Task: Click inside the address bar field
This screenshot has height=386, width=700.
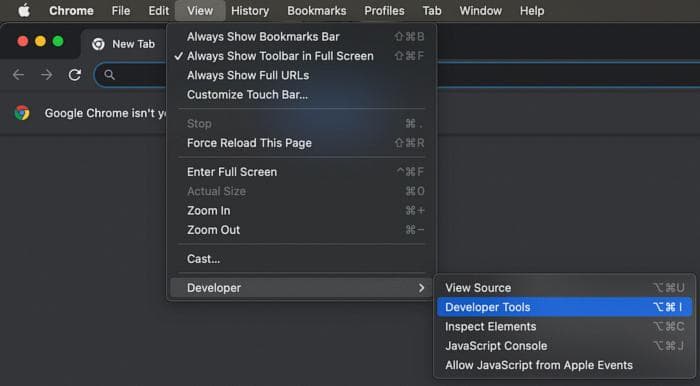Action: pos(397,75)
